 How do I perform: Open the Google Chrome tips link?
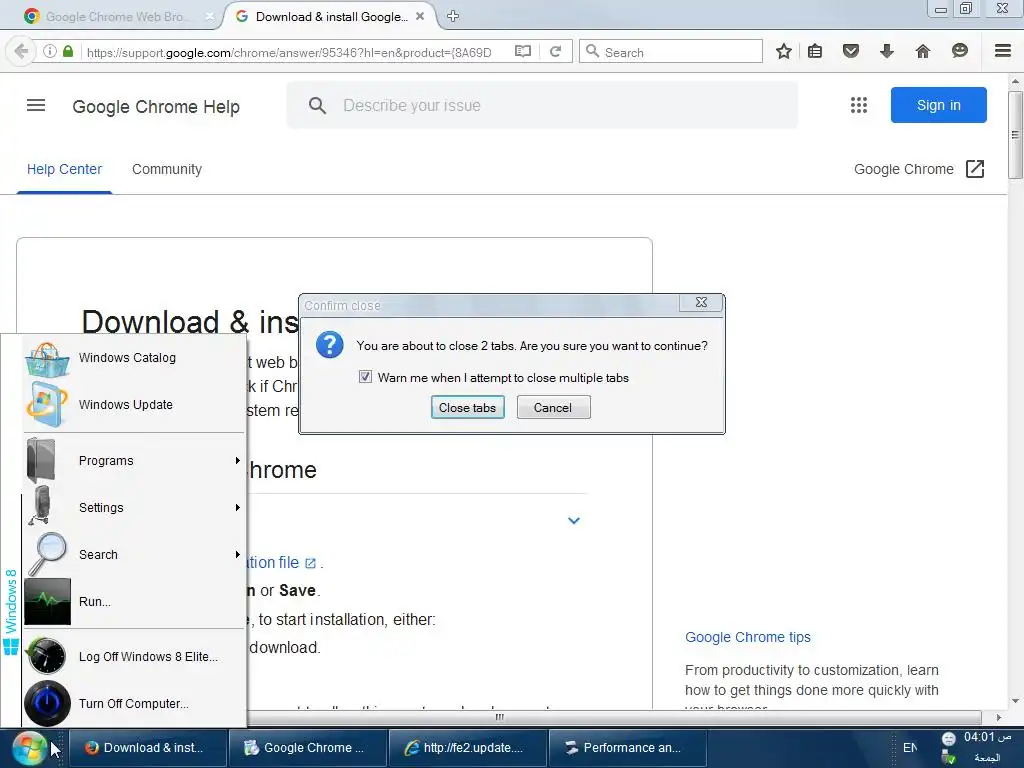coord(748,637)
